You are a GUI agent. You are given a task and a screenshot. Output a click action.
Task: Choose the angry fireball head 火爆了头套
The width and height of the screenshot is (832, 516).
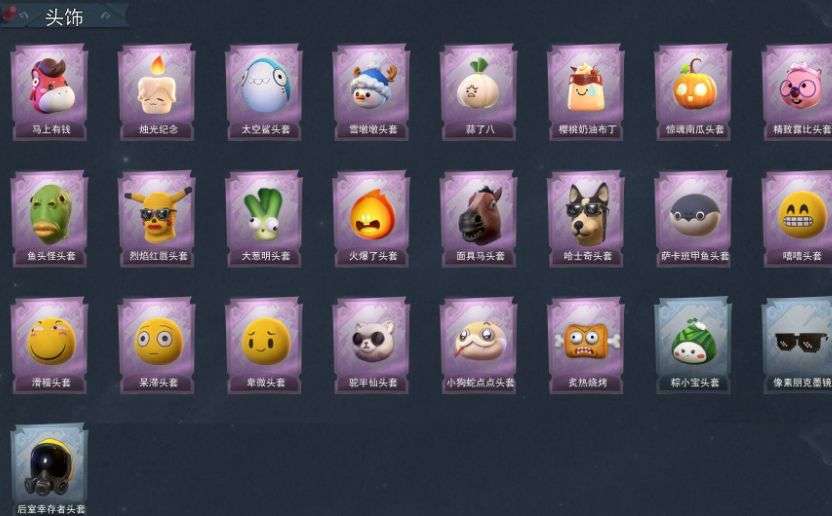(x=371, y=219)
